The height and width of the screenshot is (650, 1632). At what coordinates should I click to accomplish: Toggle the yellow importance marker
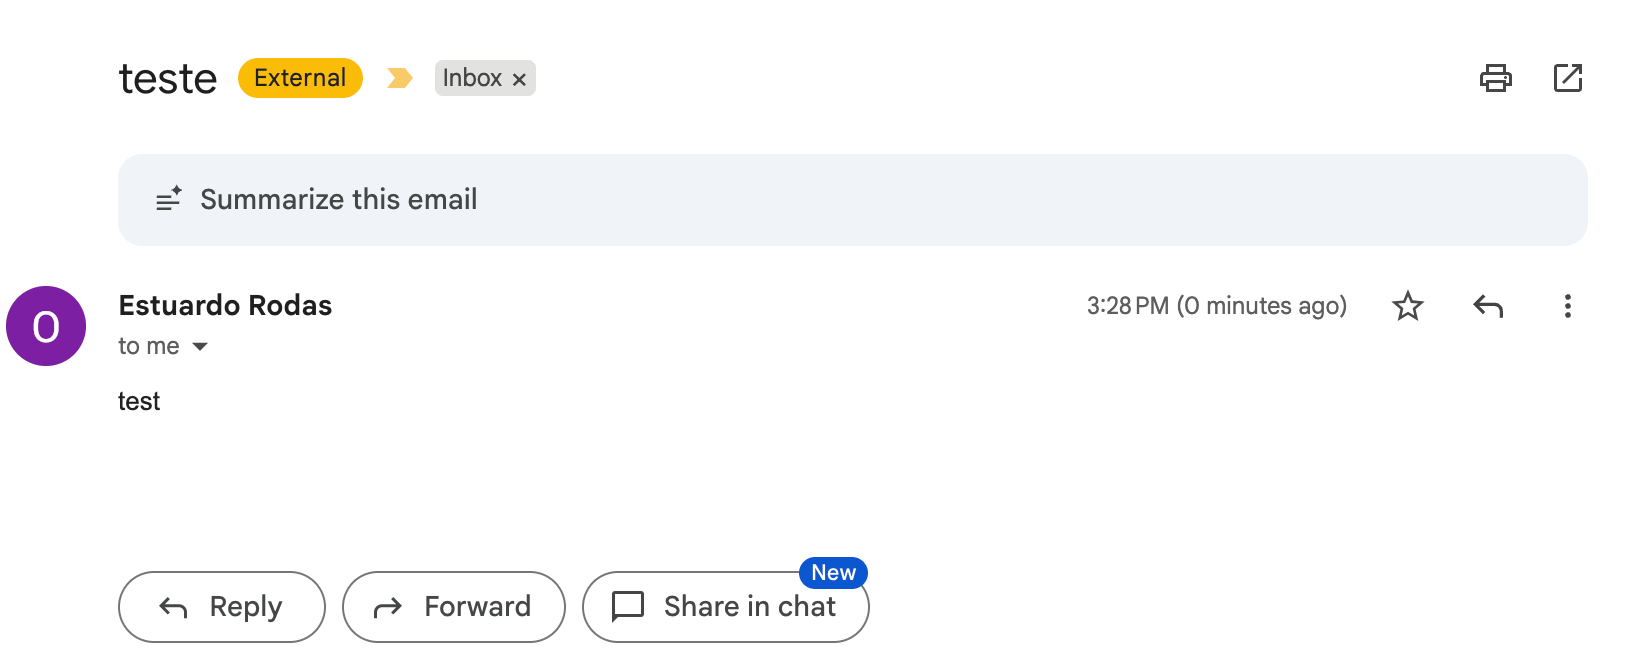399,78
